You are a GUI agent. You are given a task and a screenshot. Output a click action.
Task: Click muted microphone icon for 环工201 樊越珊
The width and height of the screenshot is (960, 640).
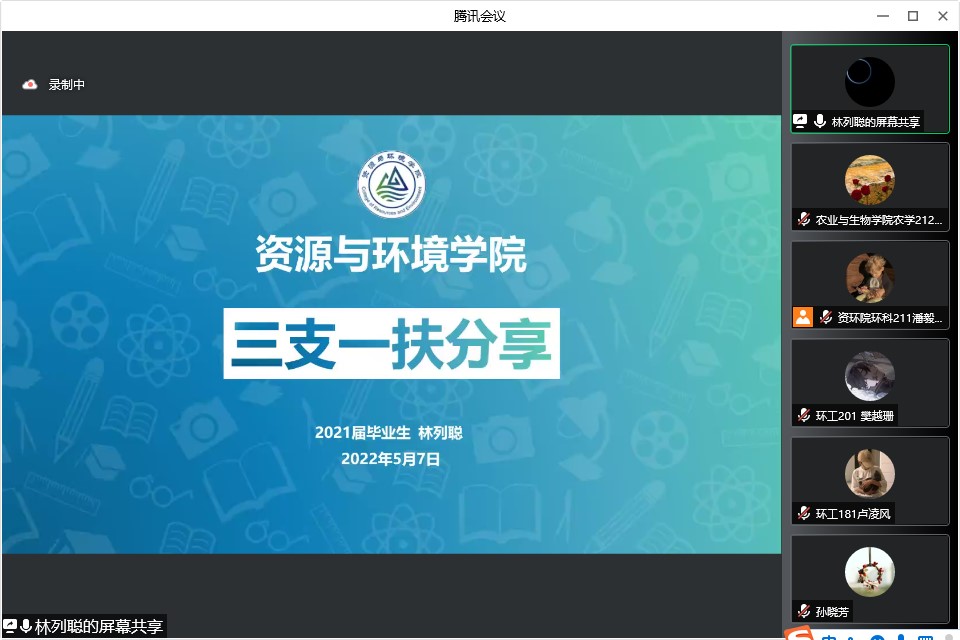tap(804, 415)
